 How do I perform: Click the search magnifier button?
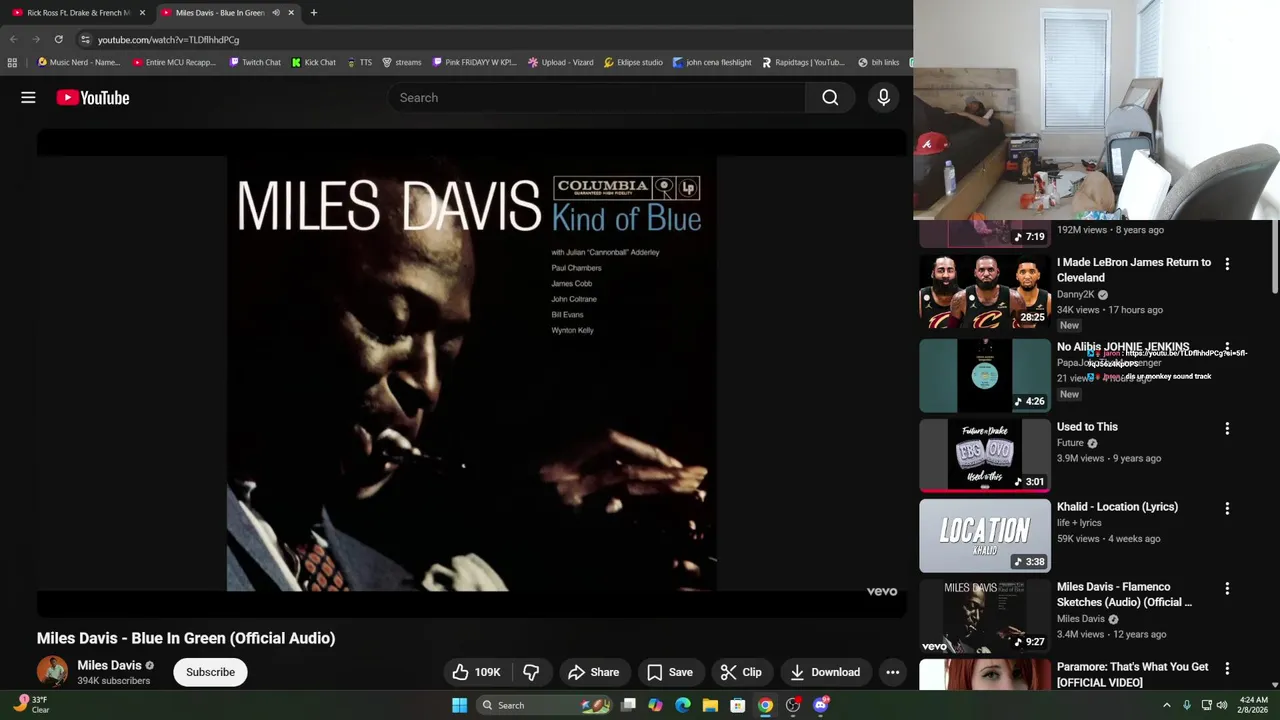coord(830,97)
